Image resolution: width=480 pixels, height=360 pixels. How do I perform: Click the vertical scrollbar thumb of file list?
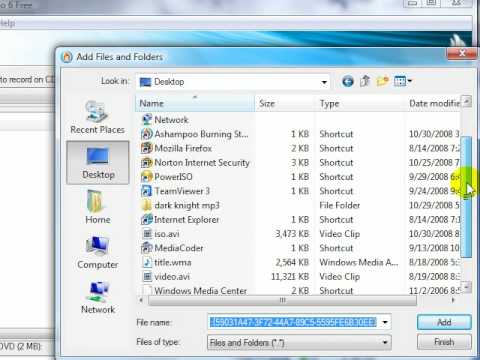[x=467, y=197]
